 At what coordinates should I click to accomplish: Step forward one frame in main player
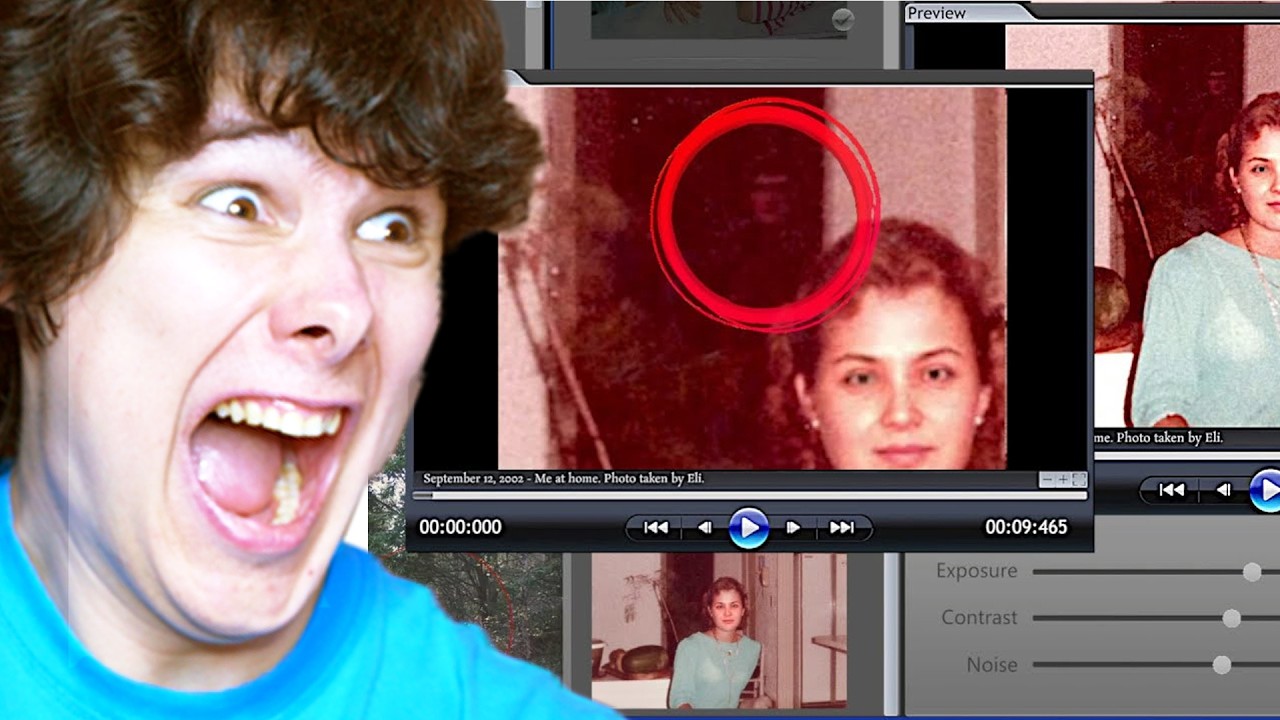click(x=793, y=528)
